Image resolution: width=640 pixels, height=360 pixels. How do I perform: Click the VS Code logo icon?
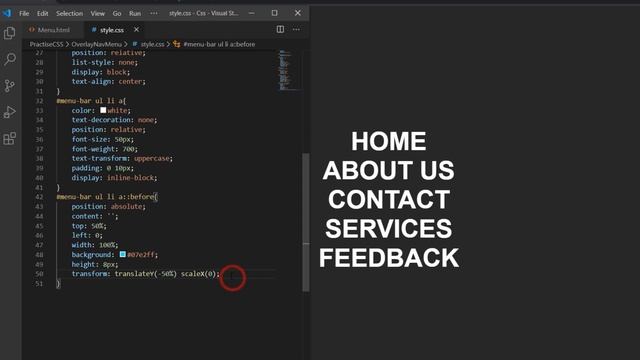coord(7,13)
